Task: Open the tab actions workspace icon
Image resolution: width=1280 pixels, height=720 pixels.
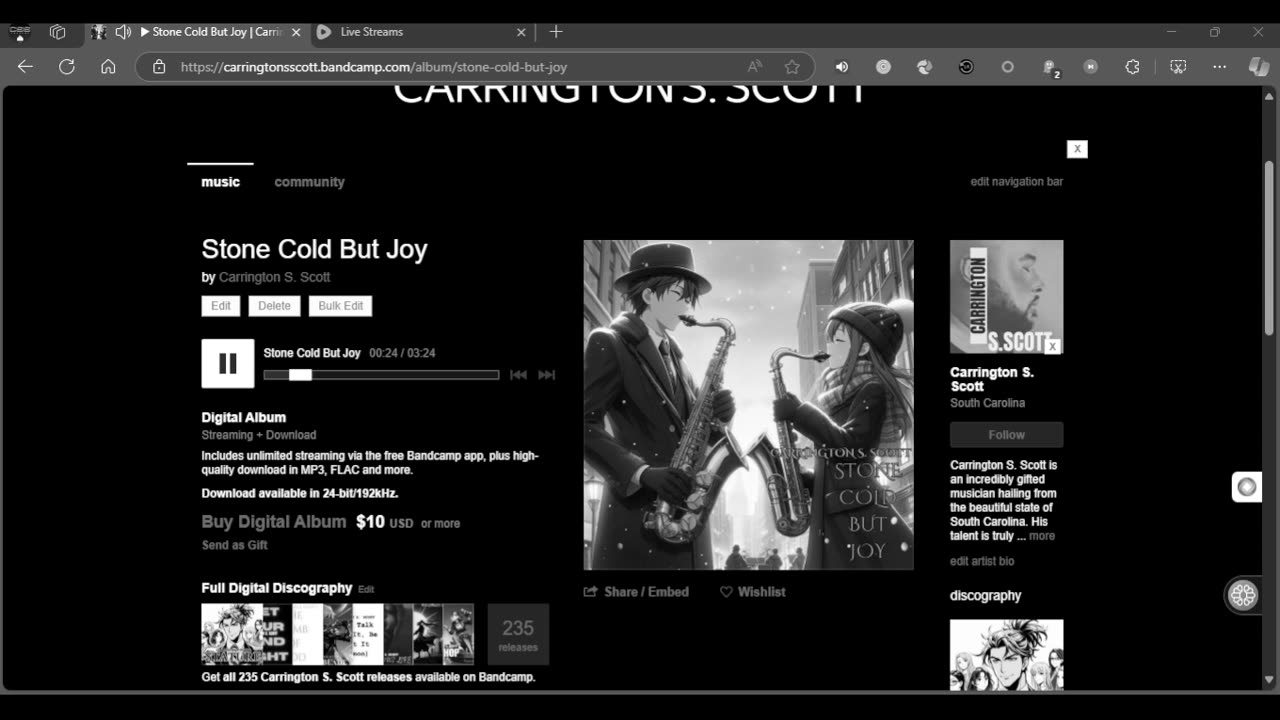Action: 57,32
